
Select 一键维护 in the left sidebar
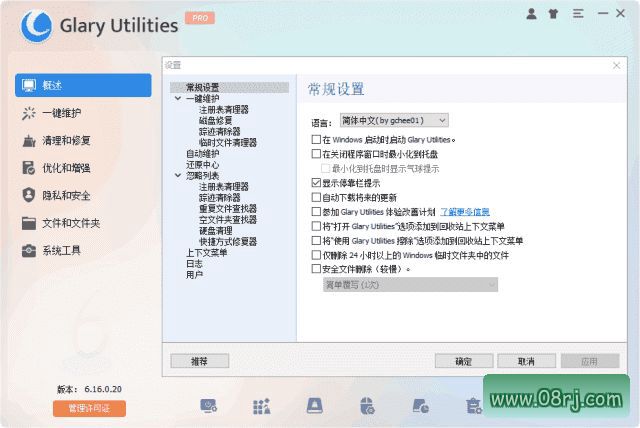click(83, 113)
